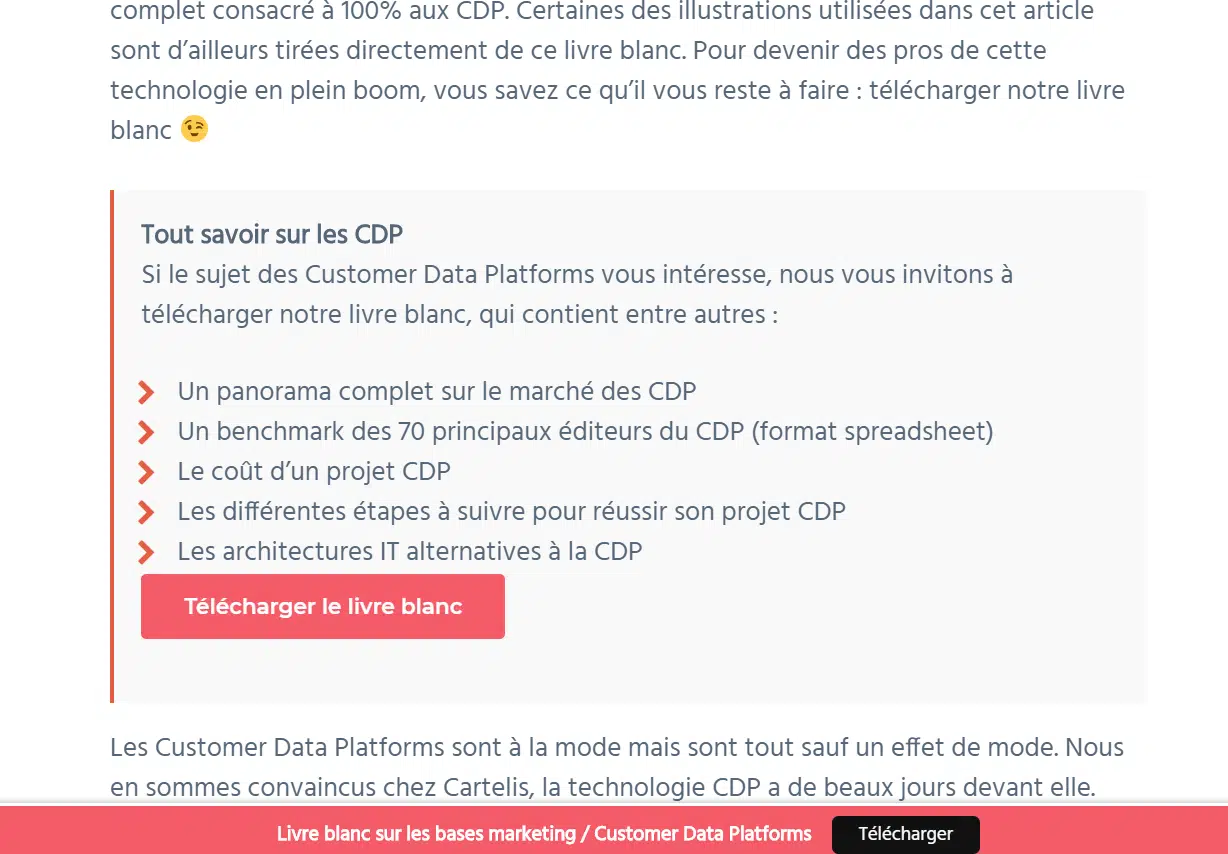The image size is (1228, 854).
Task: Click the "Le coût d'un projet CDP" list text
Action: (x=314, y=471)
